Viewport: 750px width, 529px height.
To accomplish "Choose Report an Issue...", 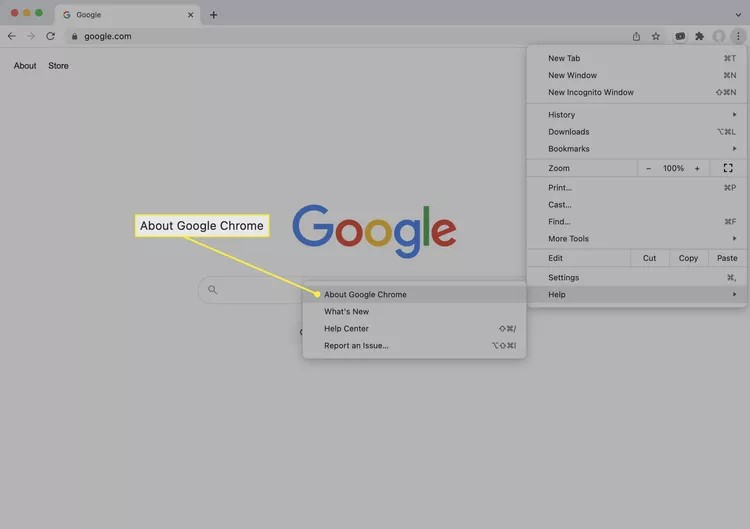I will coord(414,345).
